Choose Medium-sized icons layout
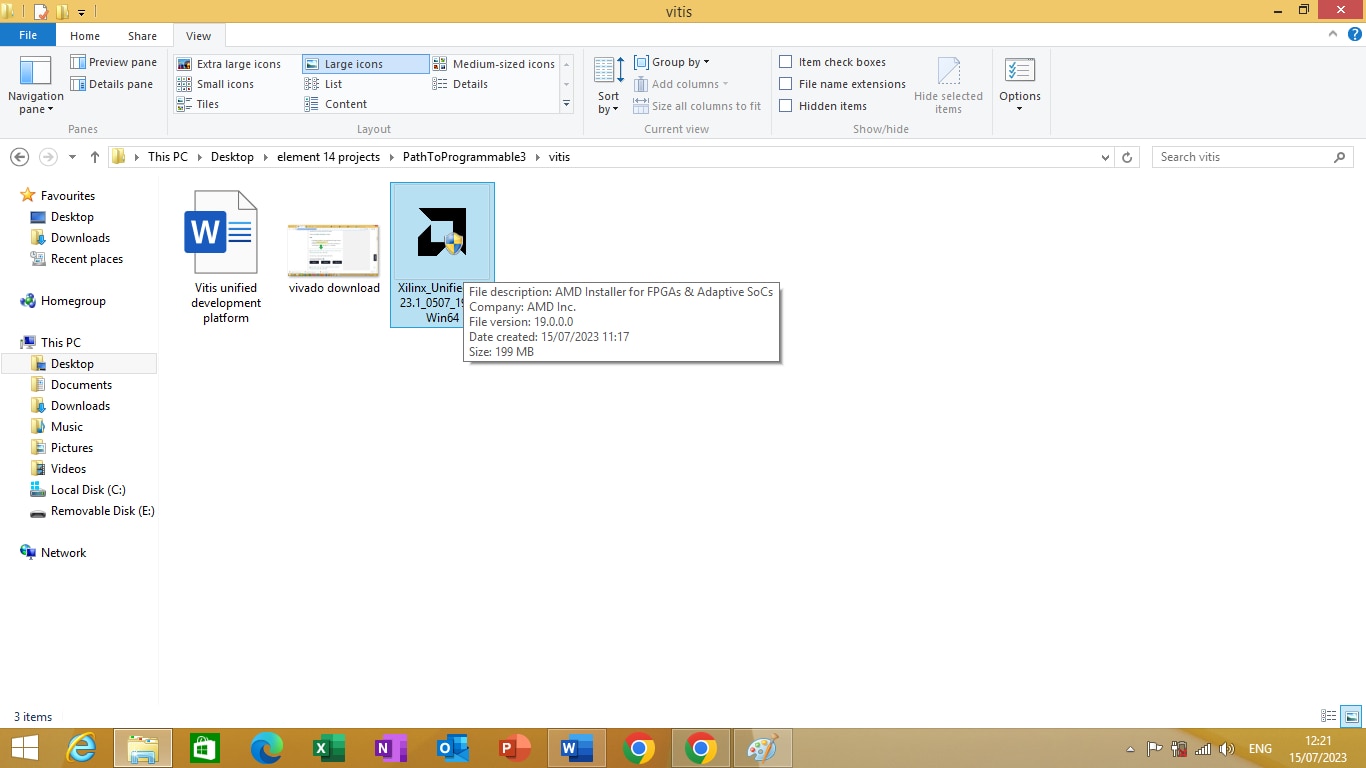1366x768 pixels. click(494, 64)
